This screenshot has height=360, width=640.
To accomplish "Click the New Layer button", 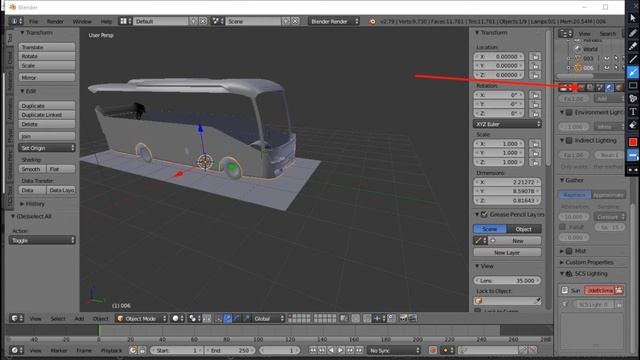I will tap(507, 253).
